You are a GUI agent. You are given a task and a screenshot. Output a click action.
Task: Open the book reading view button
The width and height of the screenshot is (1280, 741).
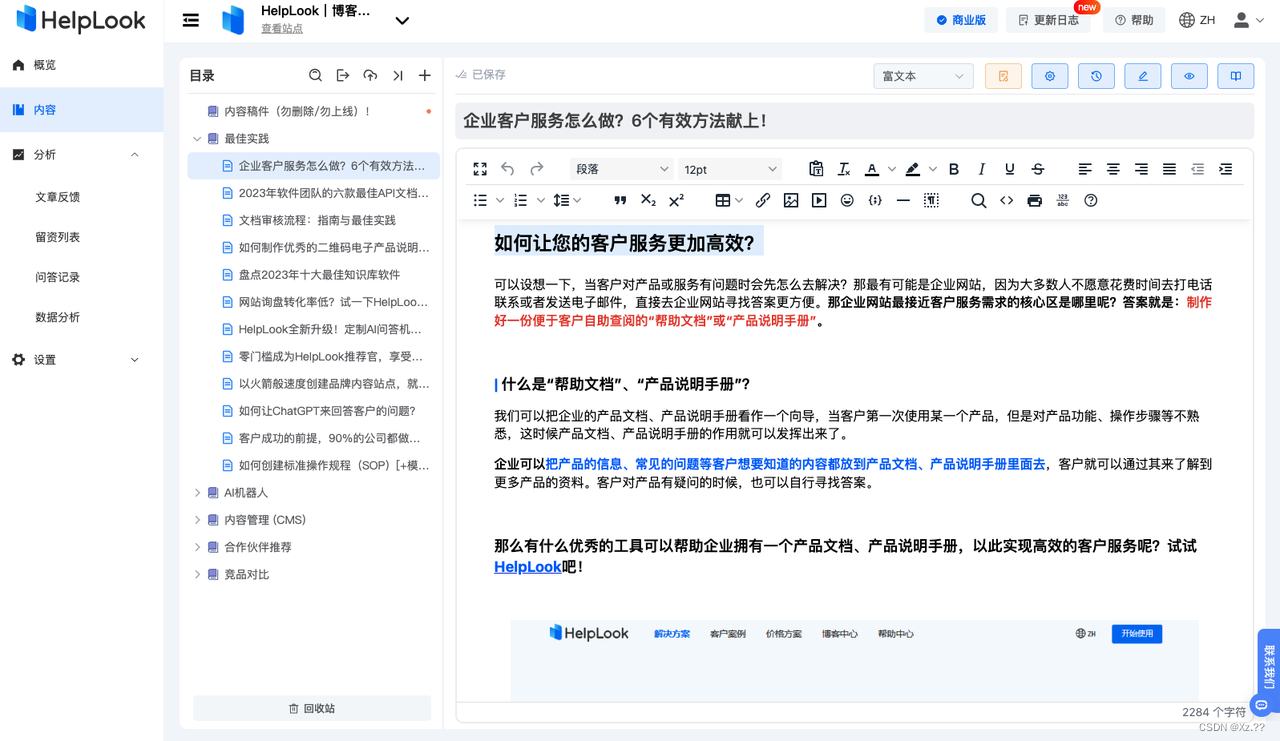[x=1236, y=76]
